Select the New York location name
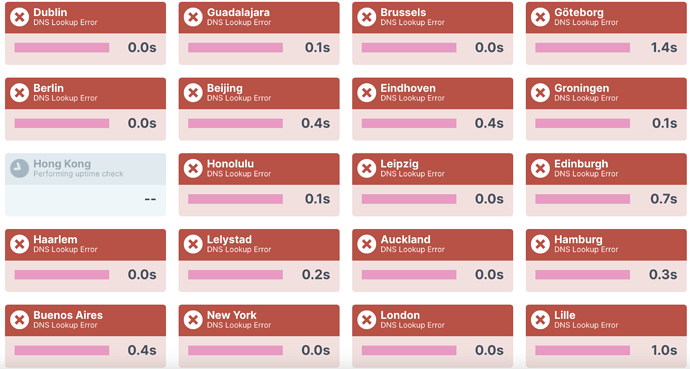Image resolution: width=690 pixels, height=369 pixels. coord(231,315)
